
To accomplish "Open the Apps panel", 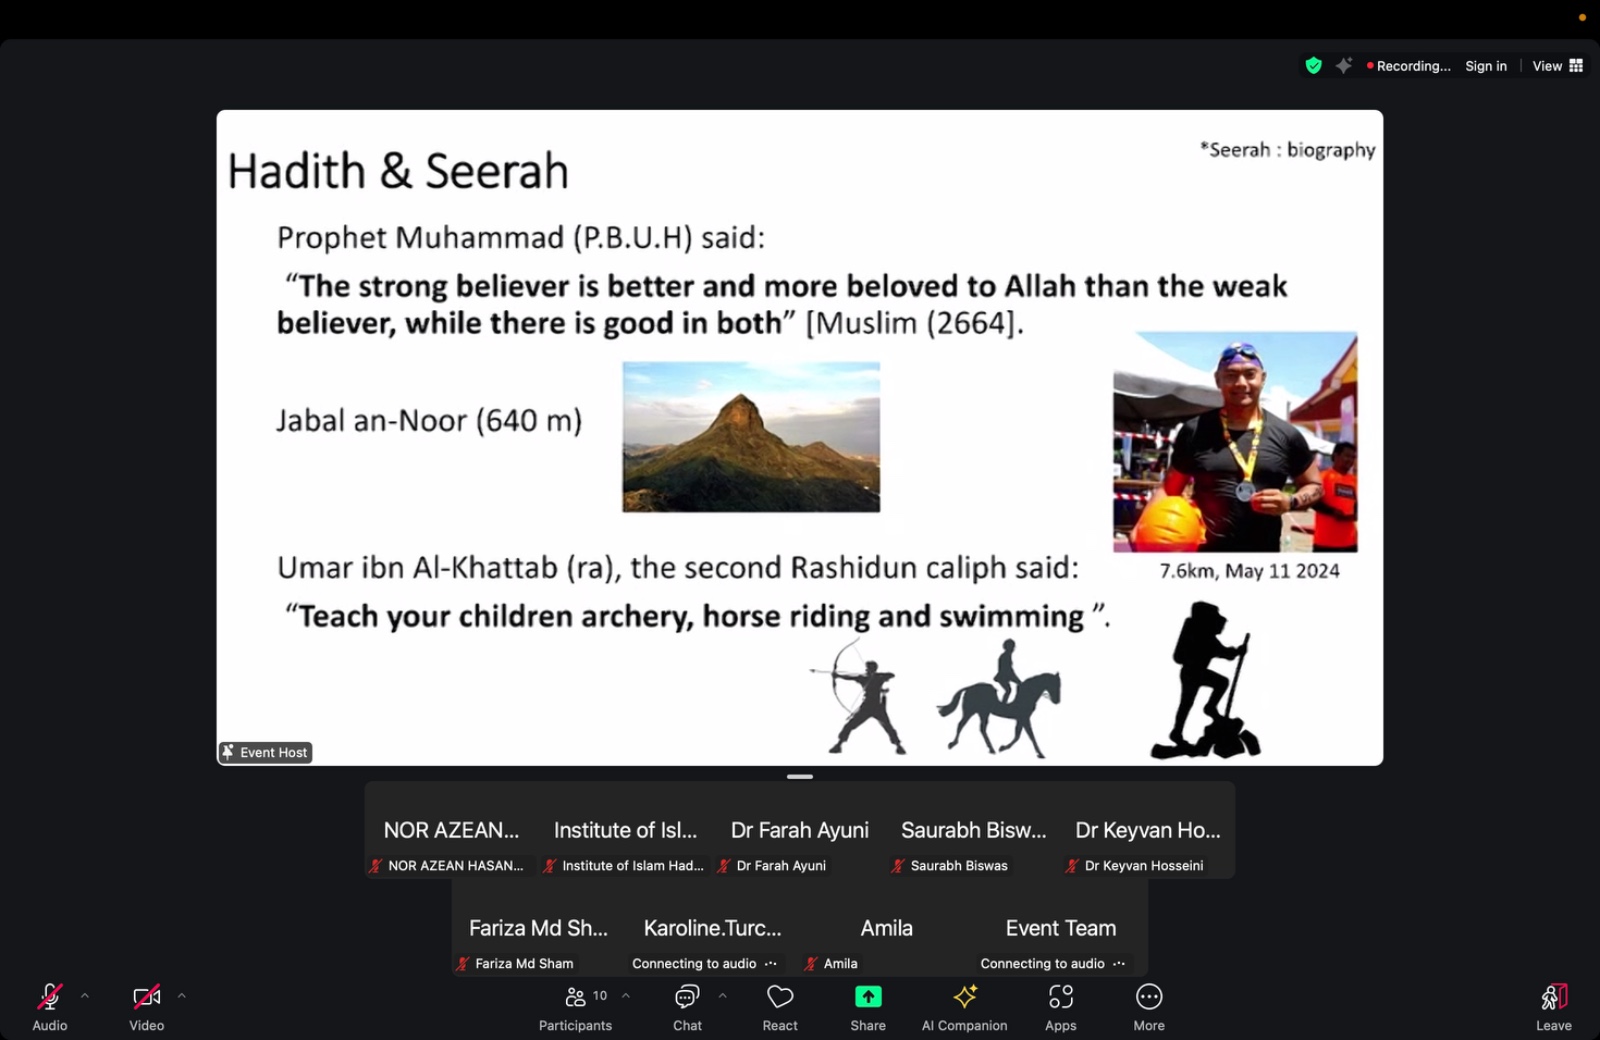I will point(1060,1006).
